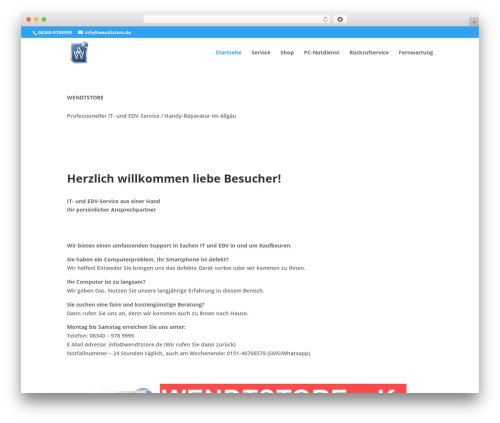Click 'Ihr Computer ist zu langsam?' line
This screenshot has height=423, width=500.
click(106, 282)
